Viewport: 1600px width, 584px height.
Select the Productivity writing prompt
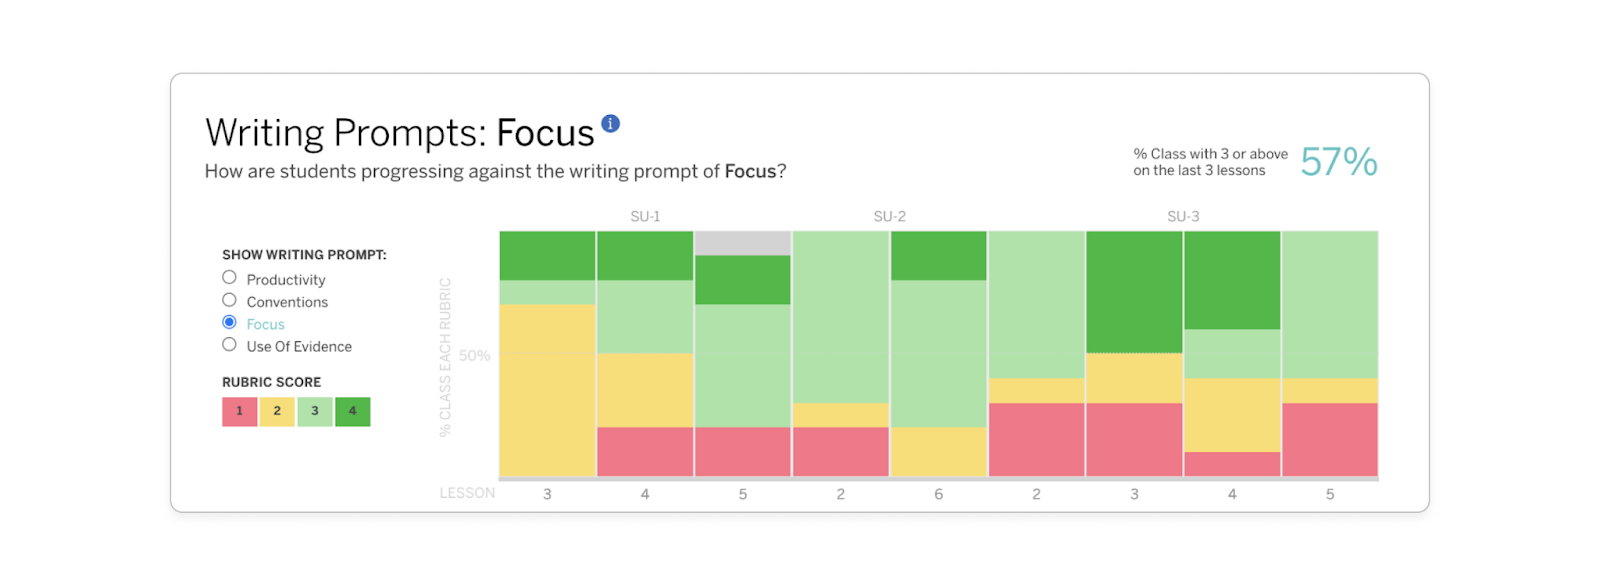pyautogui.click(x=229, y=277)
